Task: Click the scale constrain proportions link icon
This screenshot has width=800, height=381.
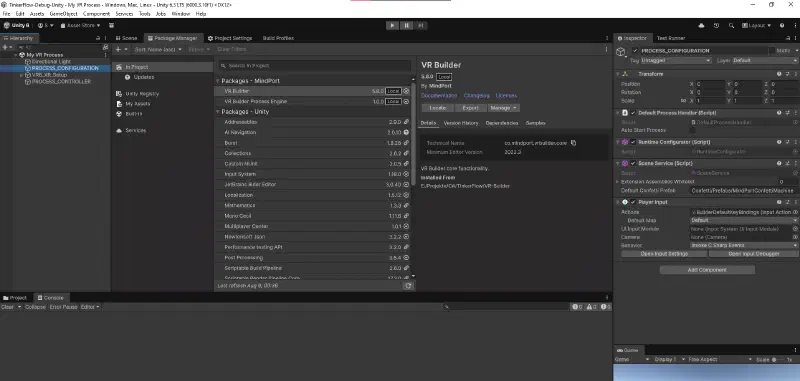Action: point(683,101)
